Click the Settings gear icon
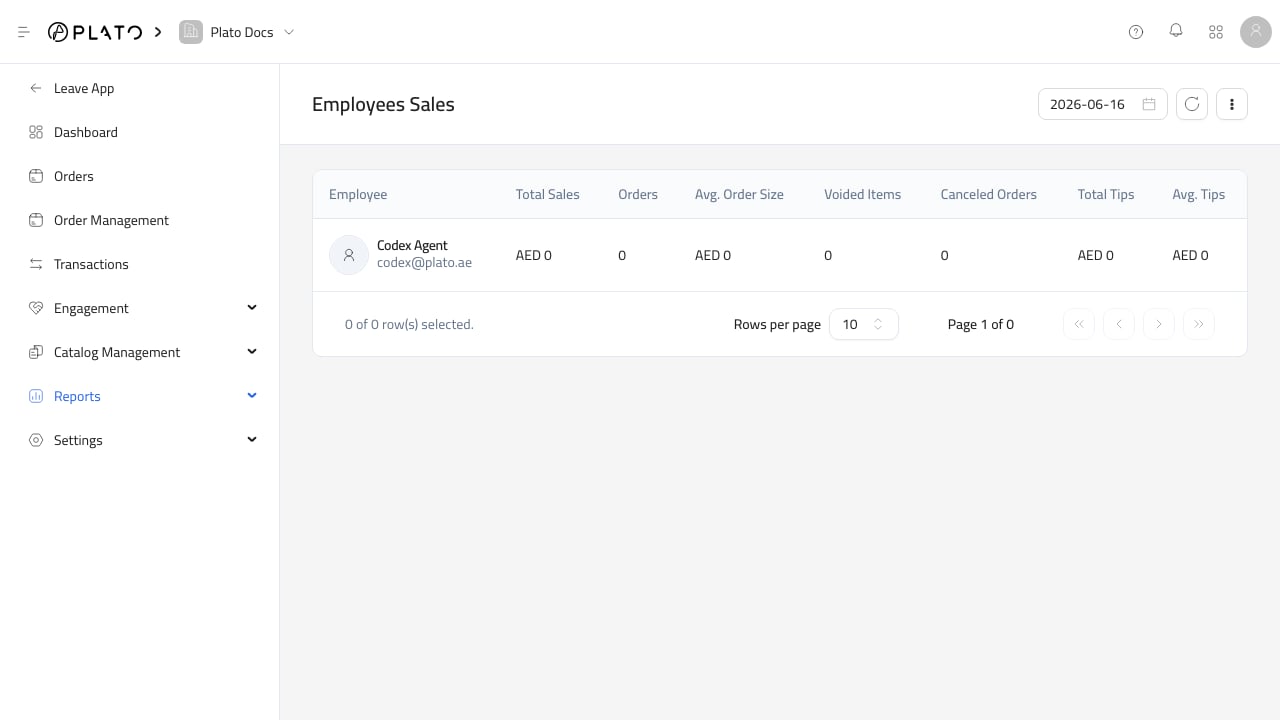Screen dimensions: 1280x720 [x=36, y=440]
